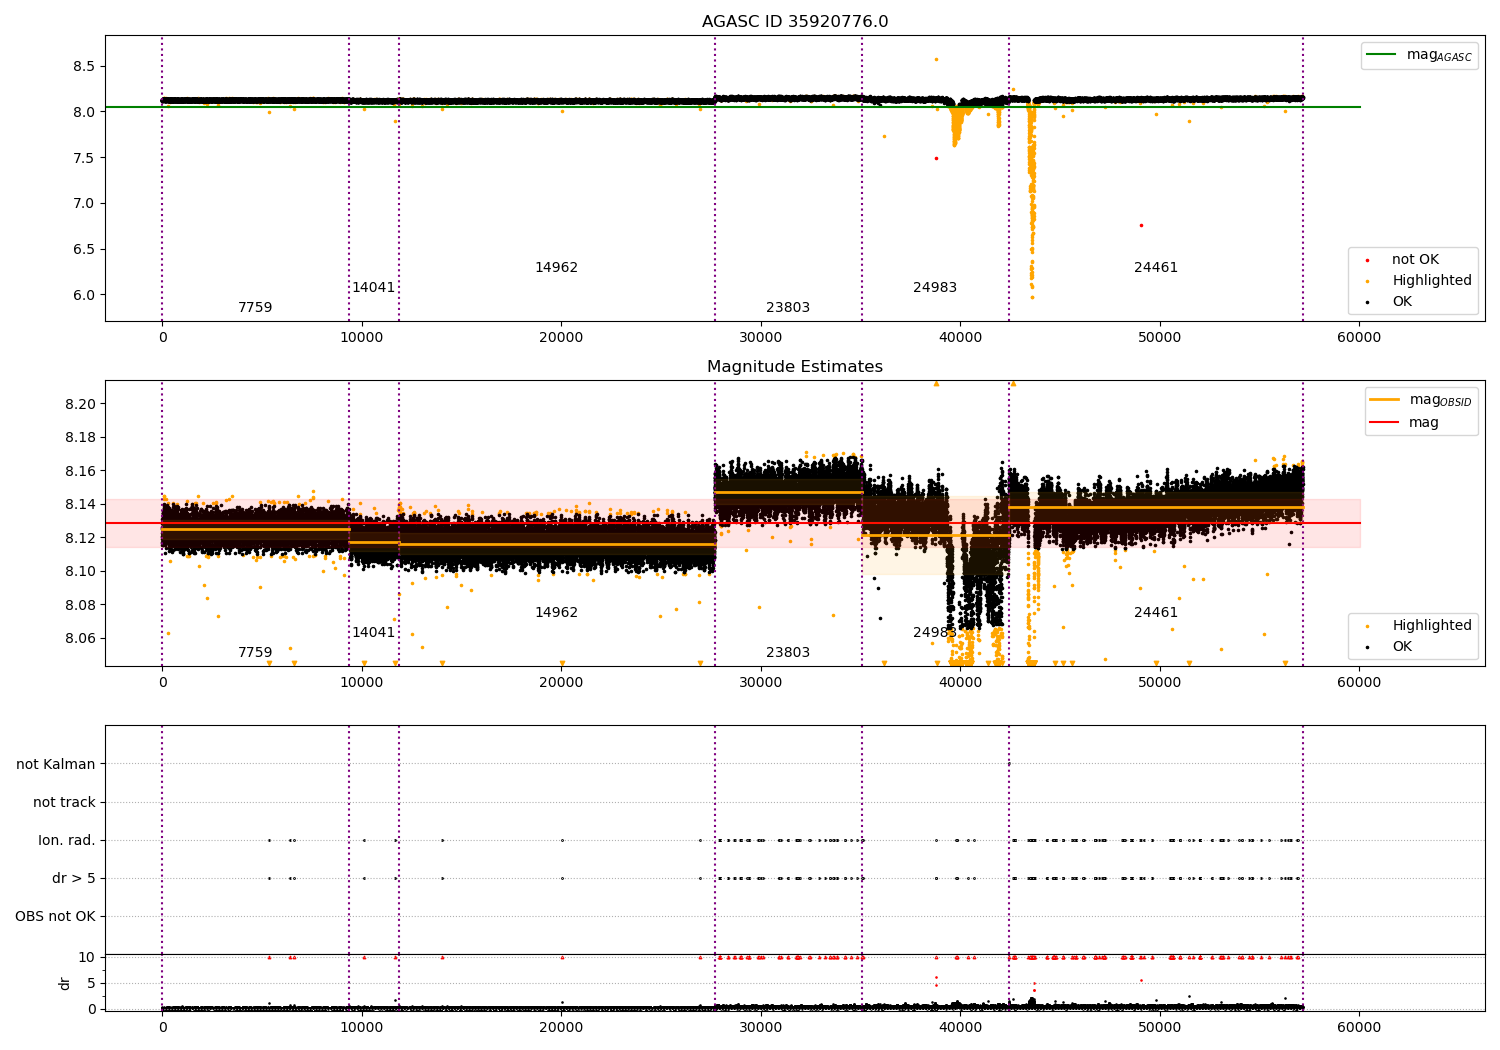Click obsid label '23803' in top plot

tap(788, 308)
